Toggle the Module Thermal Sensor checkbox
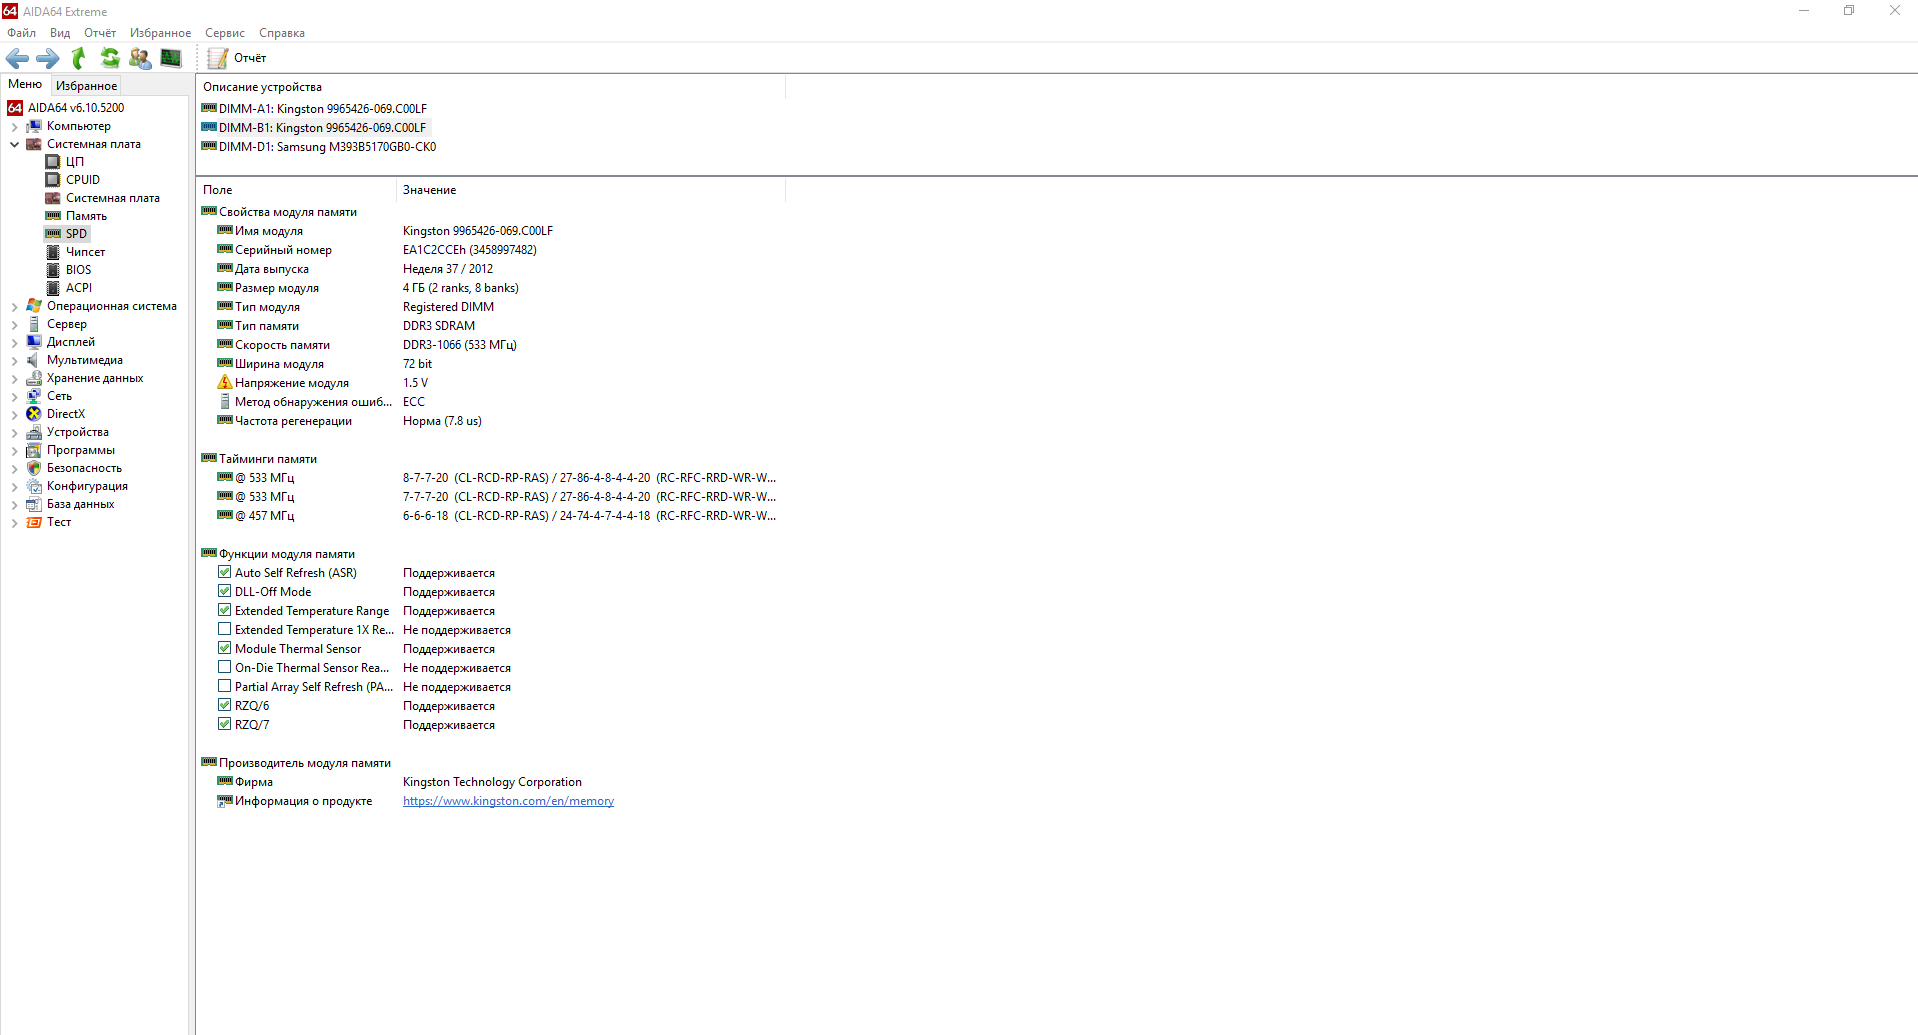 click(225, 649)
